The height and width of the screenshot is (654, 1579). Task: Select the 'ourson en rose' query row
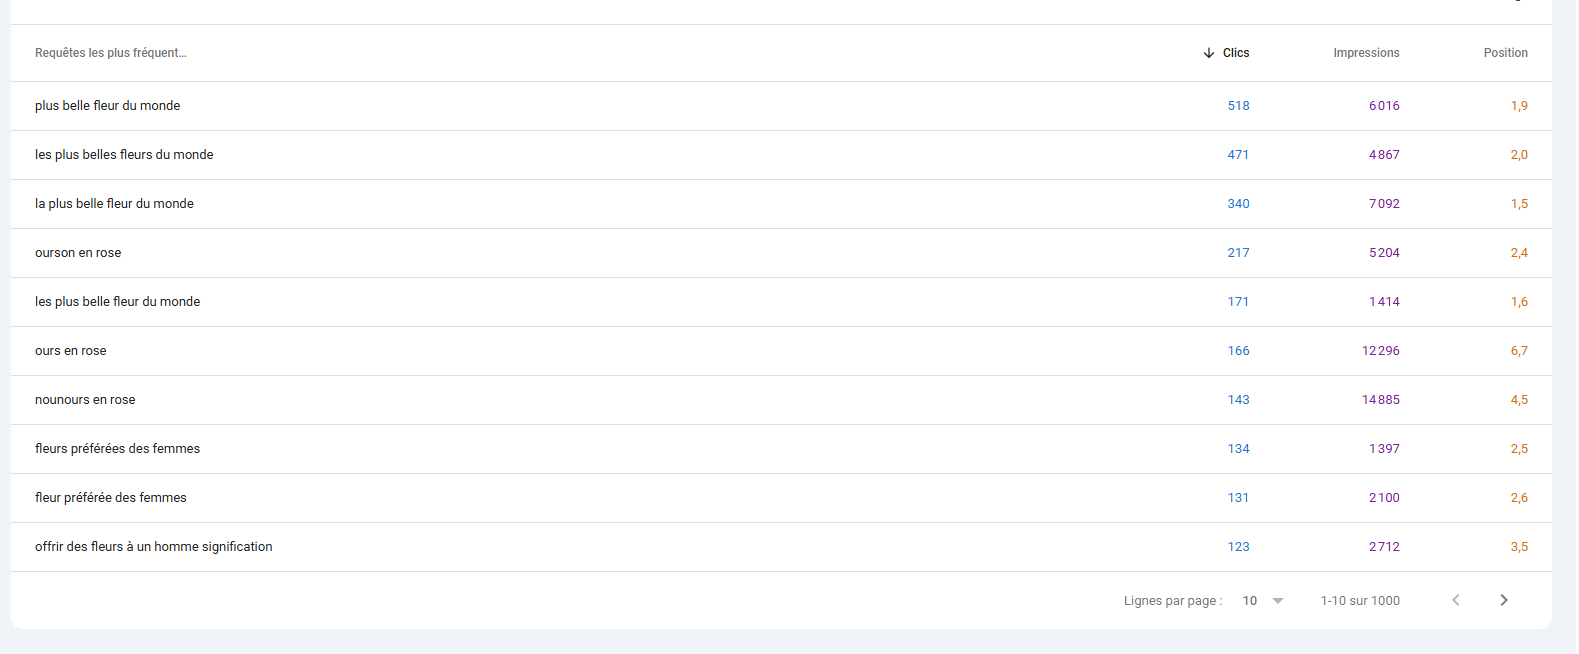781,253
